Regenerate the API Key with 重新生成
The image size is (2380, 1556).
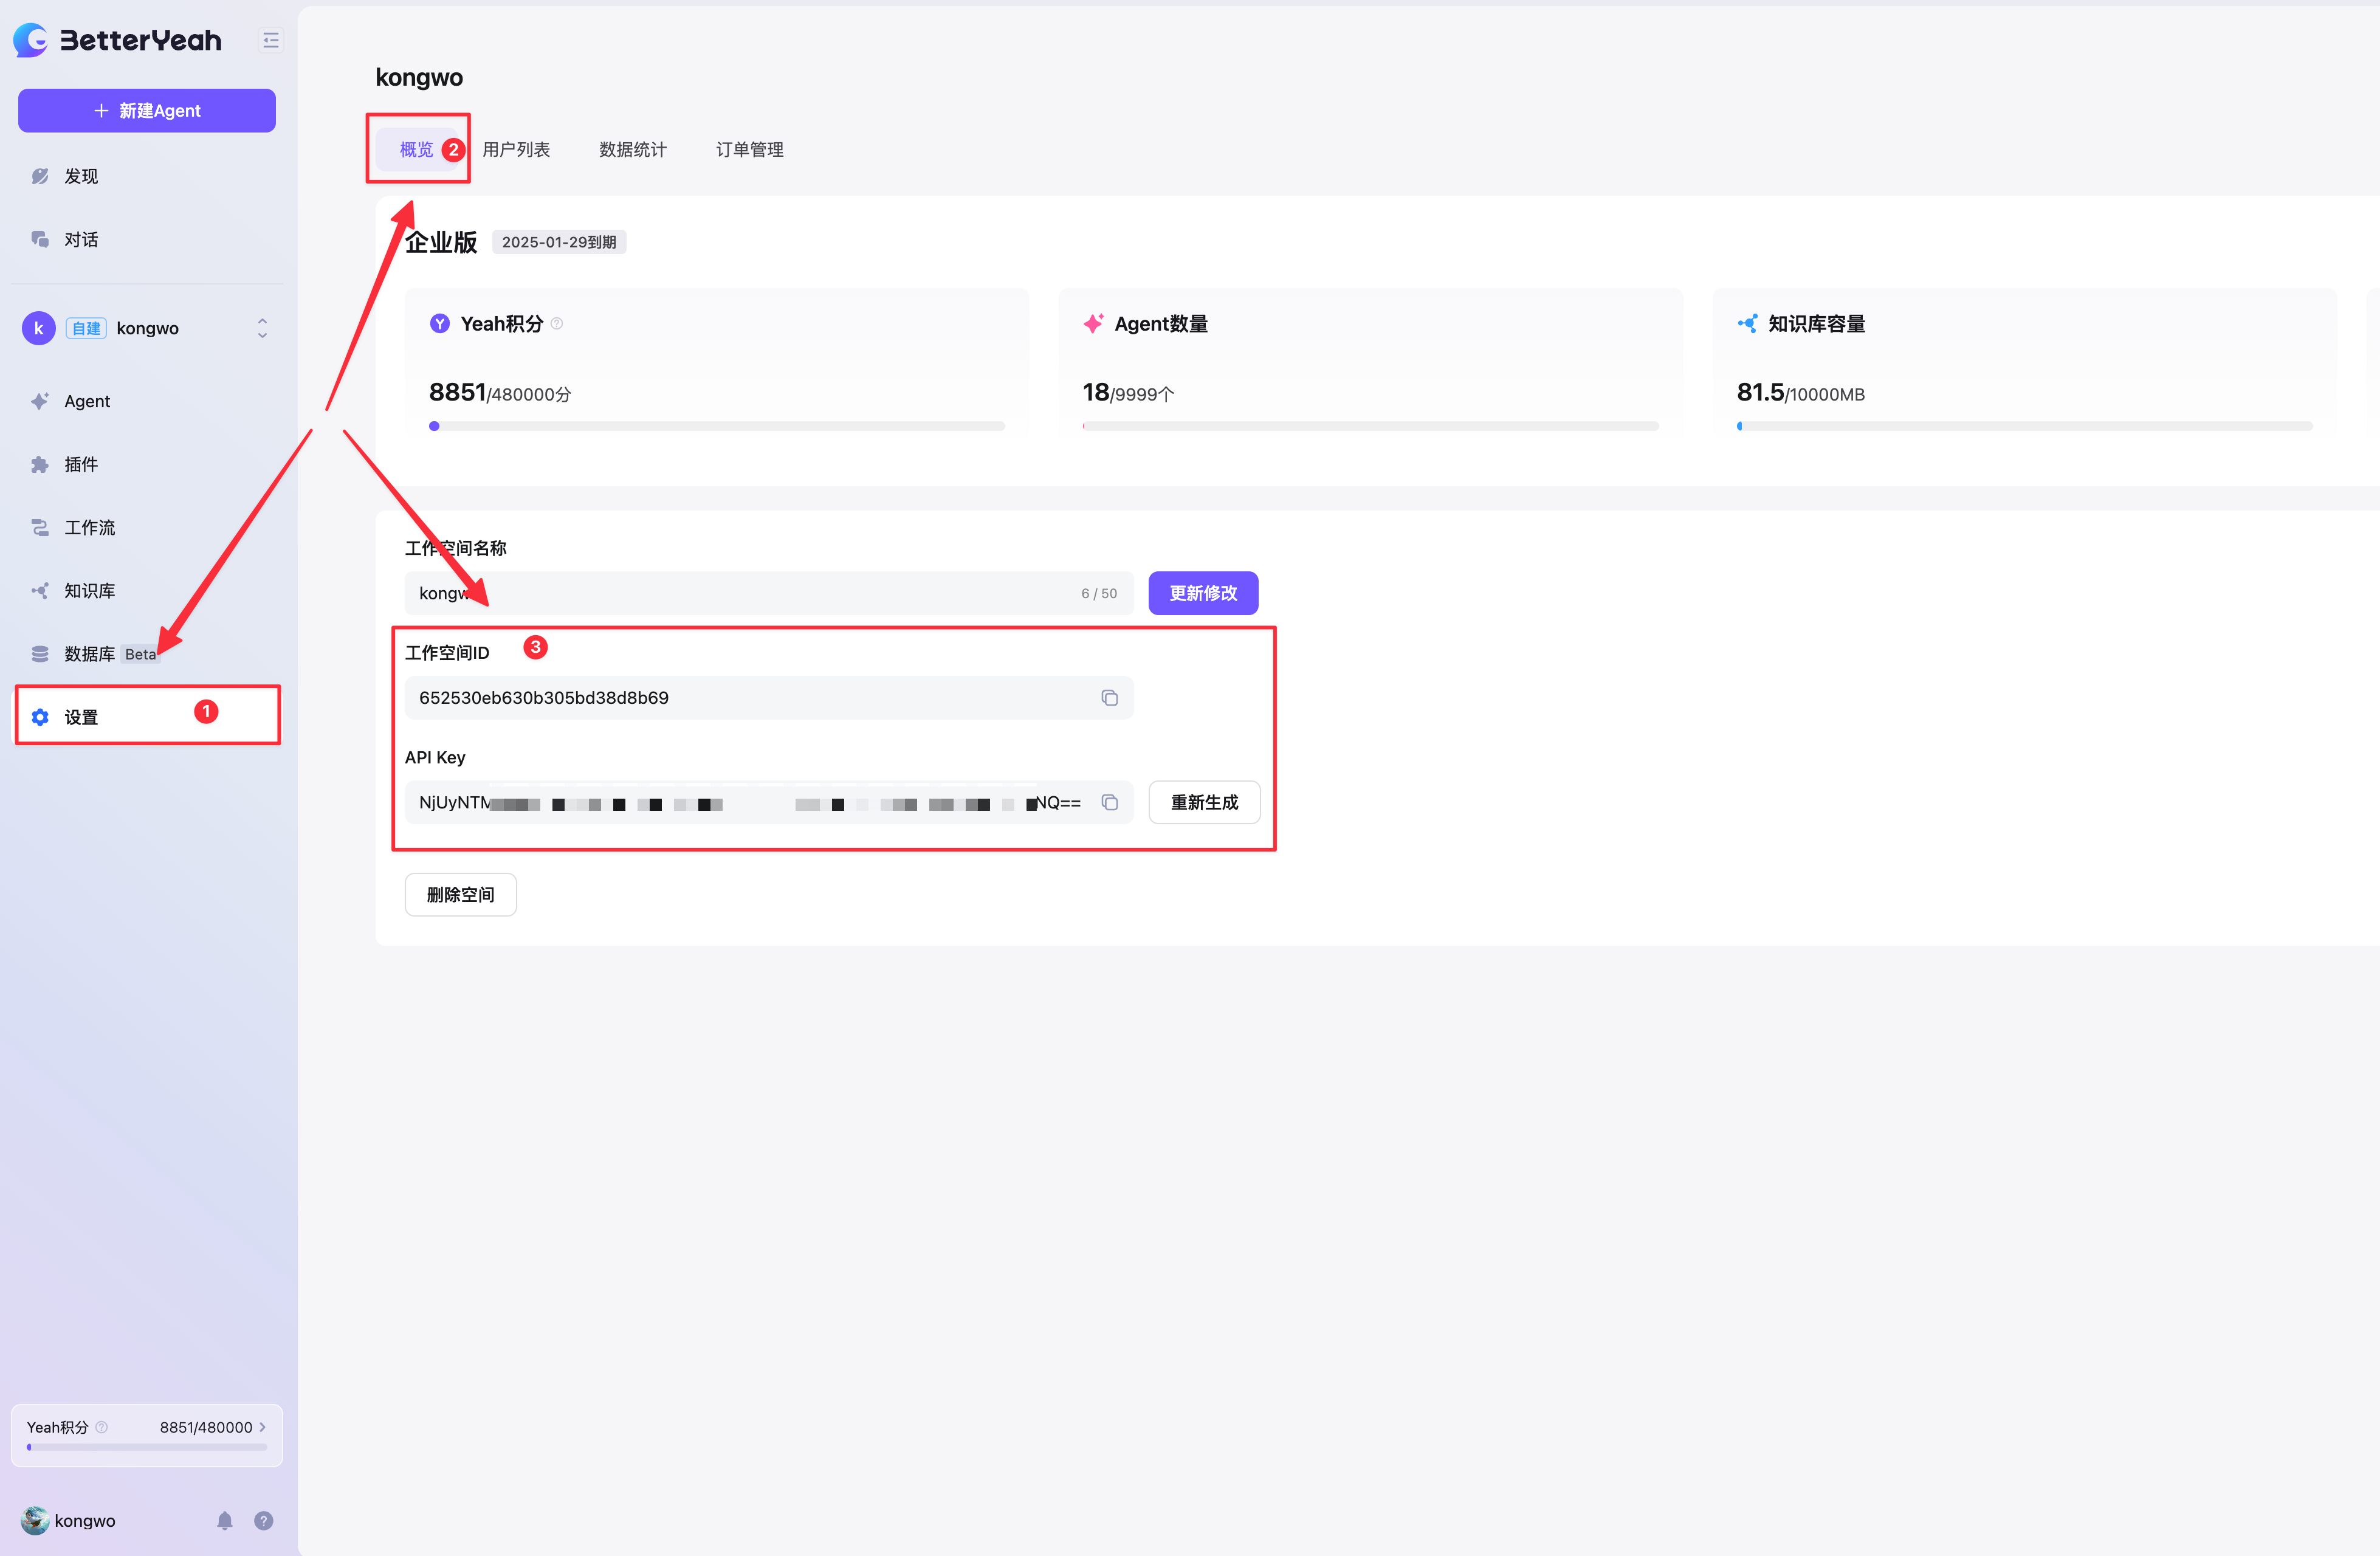pyautogui.click(x=1204, y=802)
